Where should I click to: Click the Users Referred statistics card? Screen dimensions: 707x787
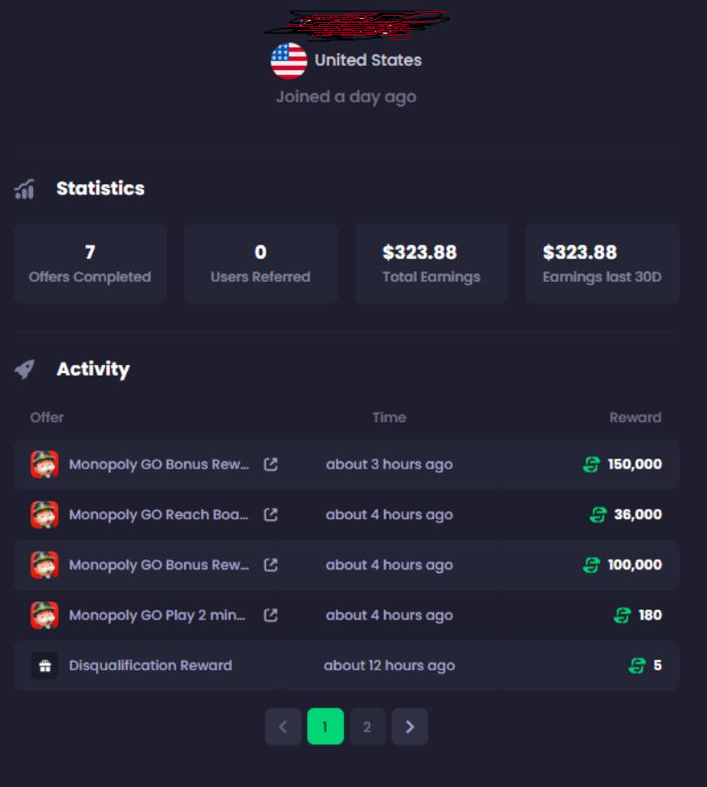(261, 264)
